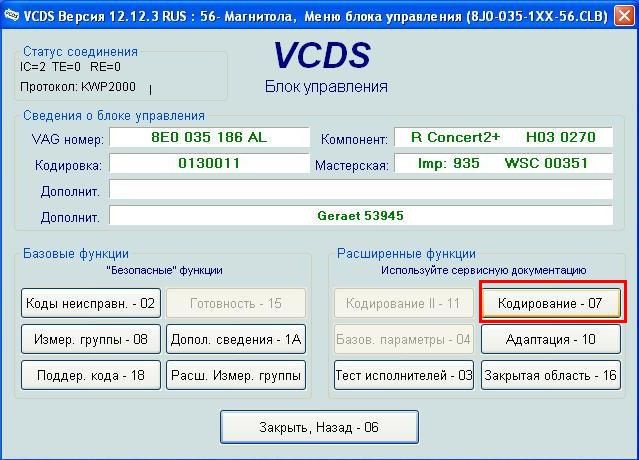Click the Geraet 53945 field

coord(361,216)
